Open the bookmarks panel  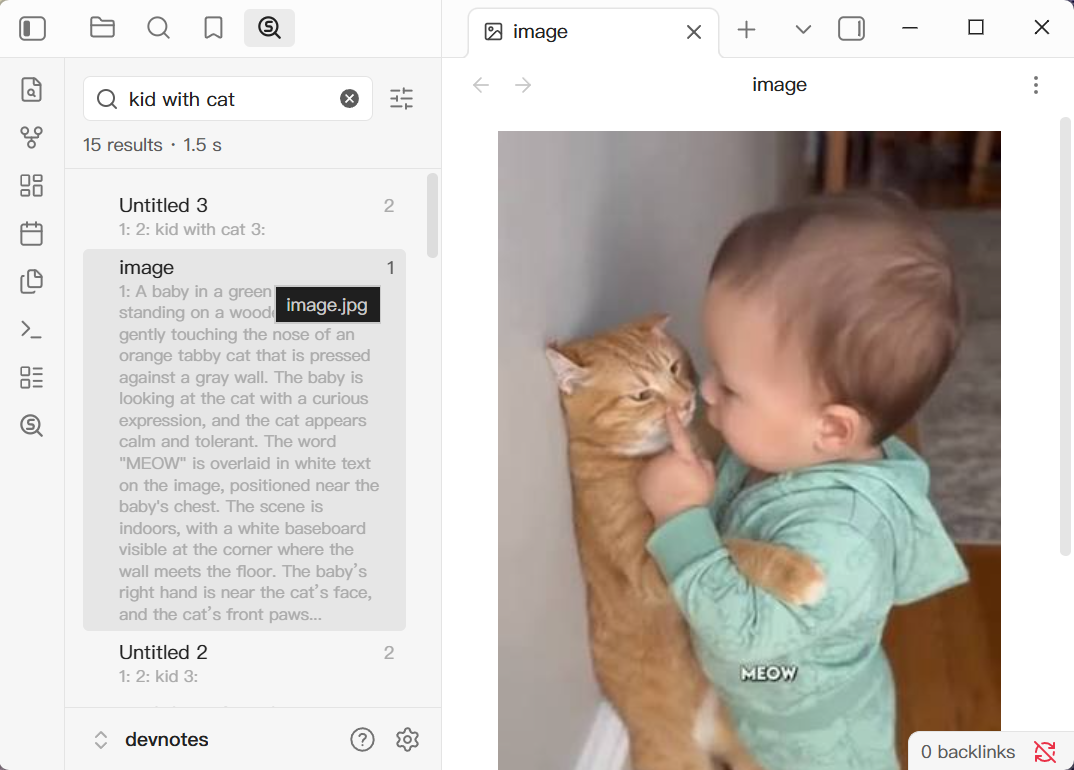pyautogui.click(x=214, y=28)
